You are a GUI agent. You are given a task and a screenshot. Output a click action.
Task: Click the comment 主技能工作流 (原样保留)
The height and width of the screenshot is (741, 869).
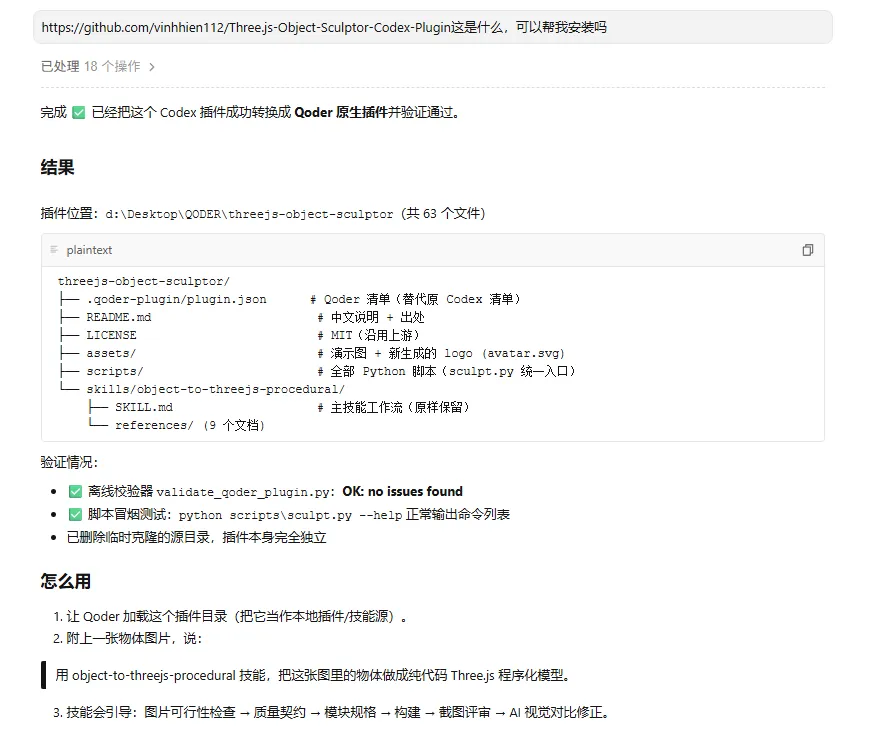tap(394, 407)
